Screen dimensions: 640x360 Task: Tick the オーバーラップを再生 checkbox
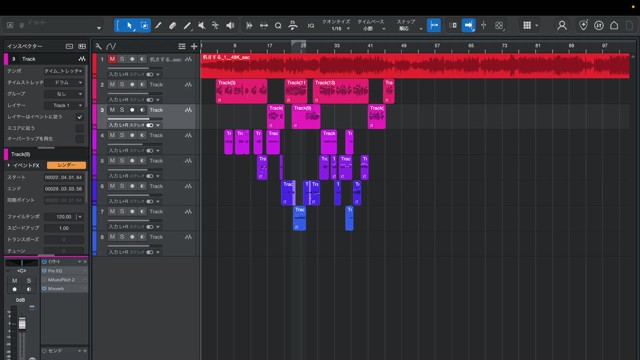80,139
